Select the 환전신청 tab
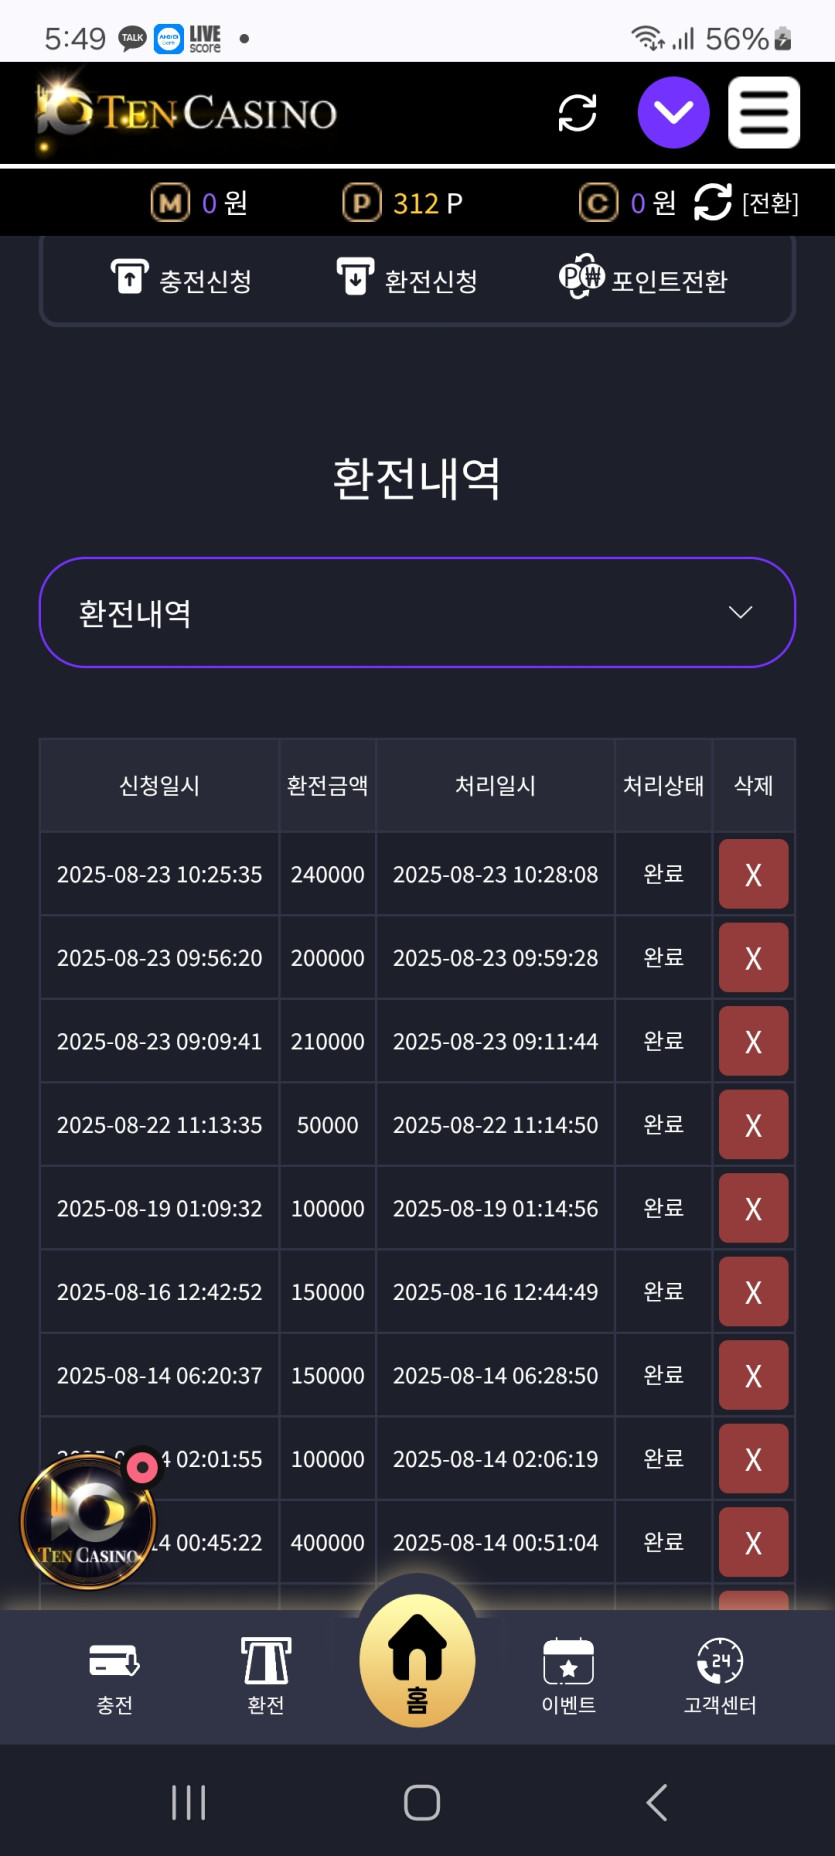Image resolution: width=835 pixels, height=1856 pixels. (407, 280)
